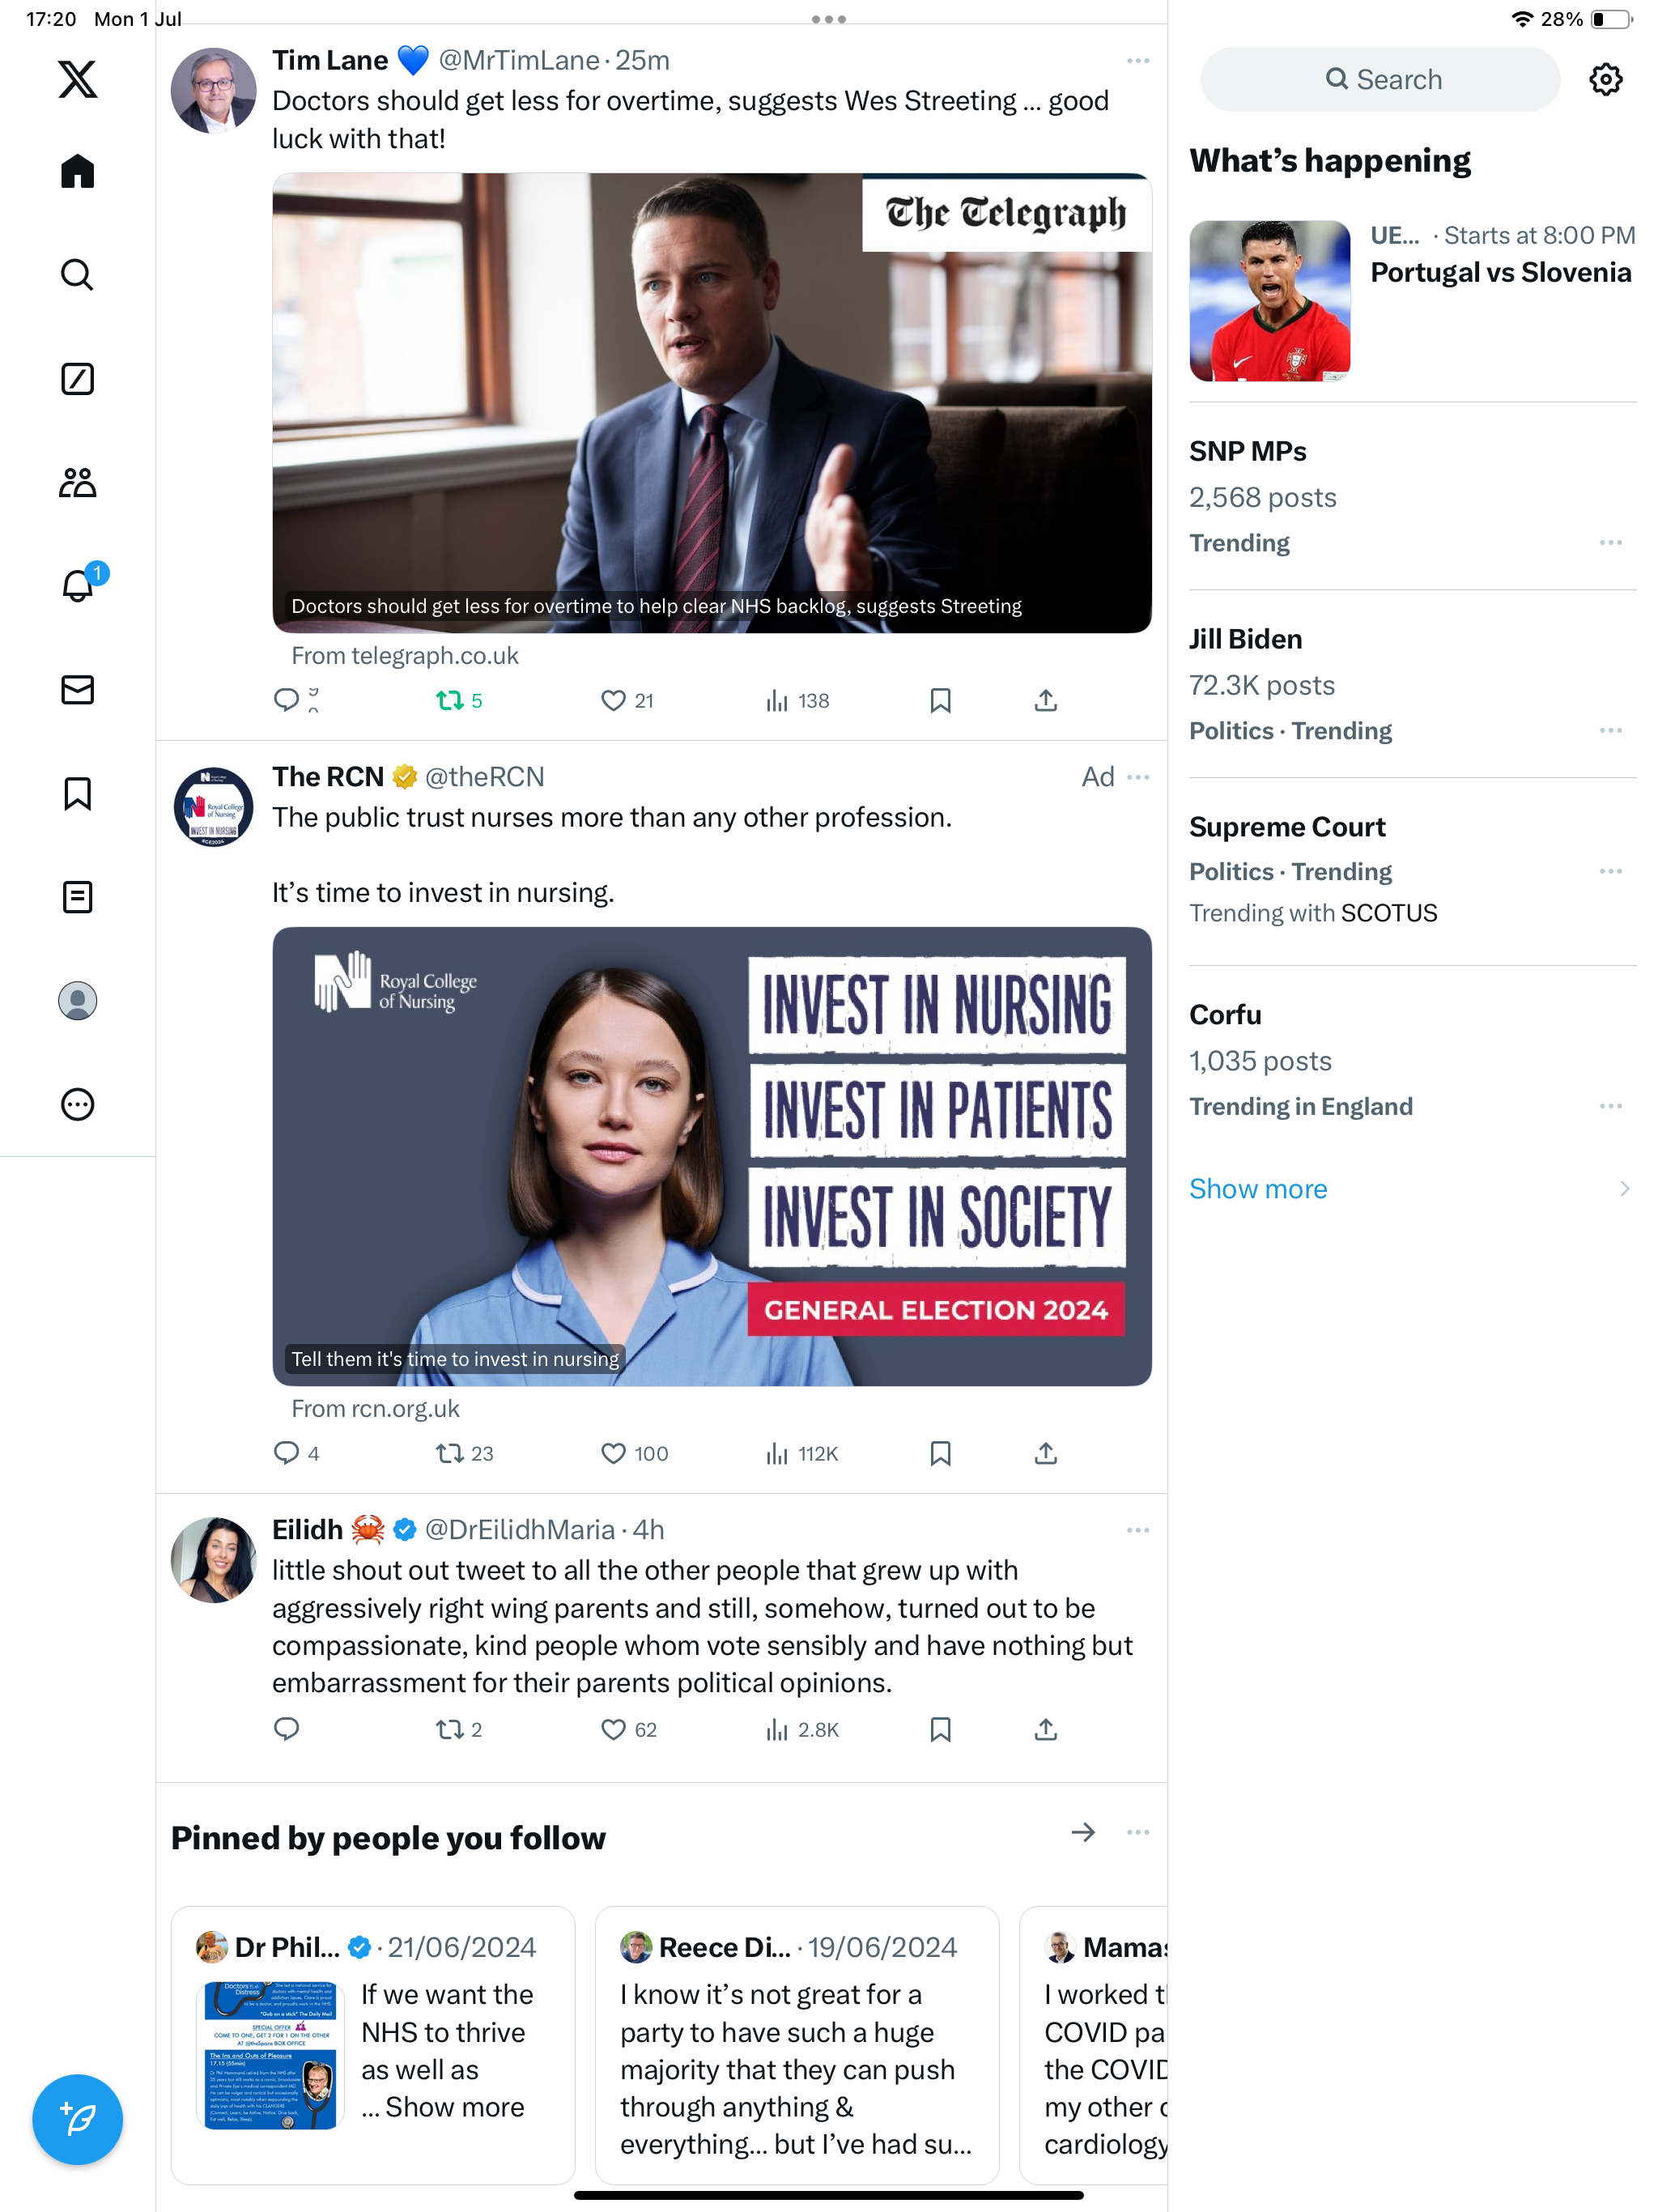The image size is (1658, 2212).
Task: Tap the compose new post button
Action: tap(77, 2119)
